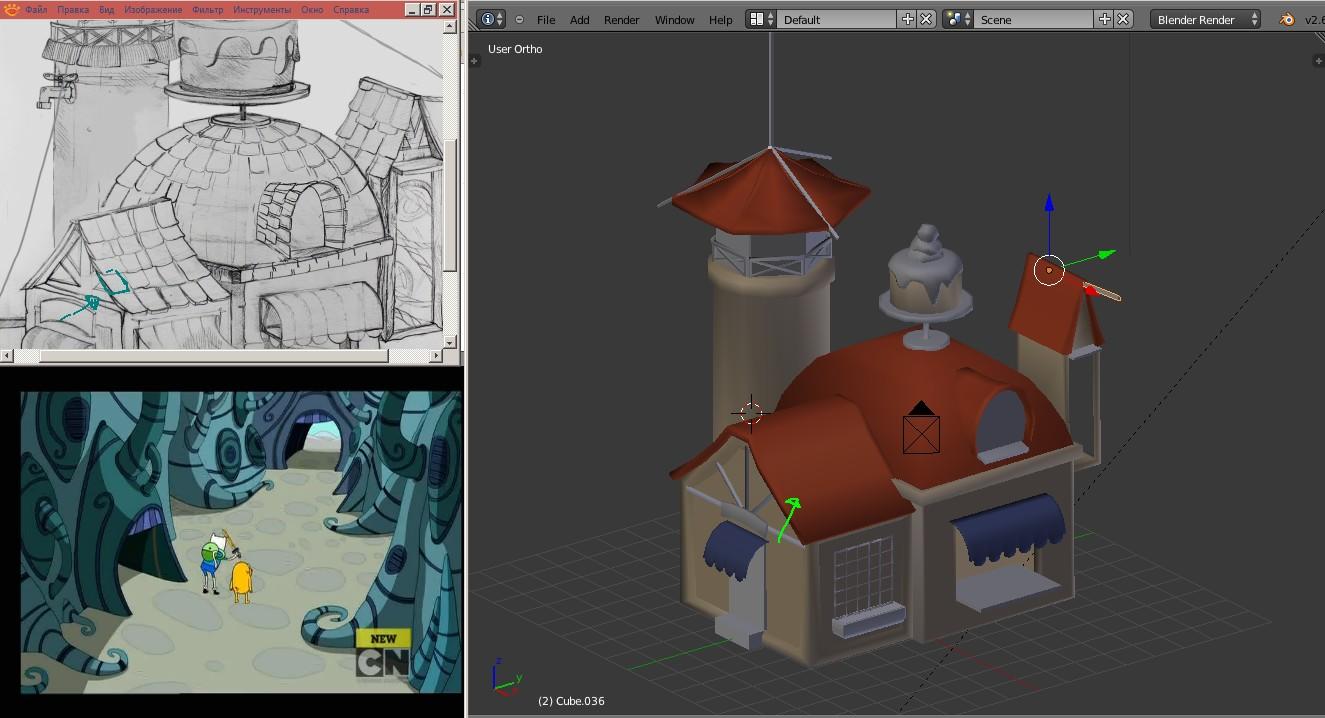The image size is (1325, 718).
Task: Open the Правка menu in image viewer
Action: point(73,9)
